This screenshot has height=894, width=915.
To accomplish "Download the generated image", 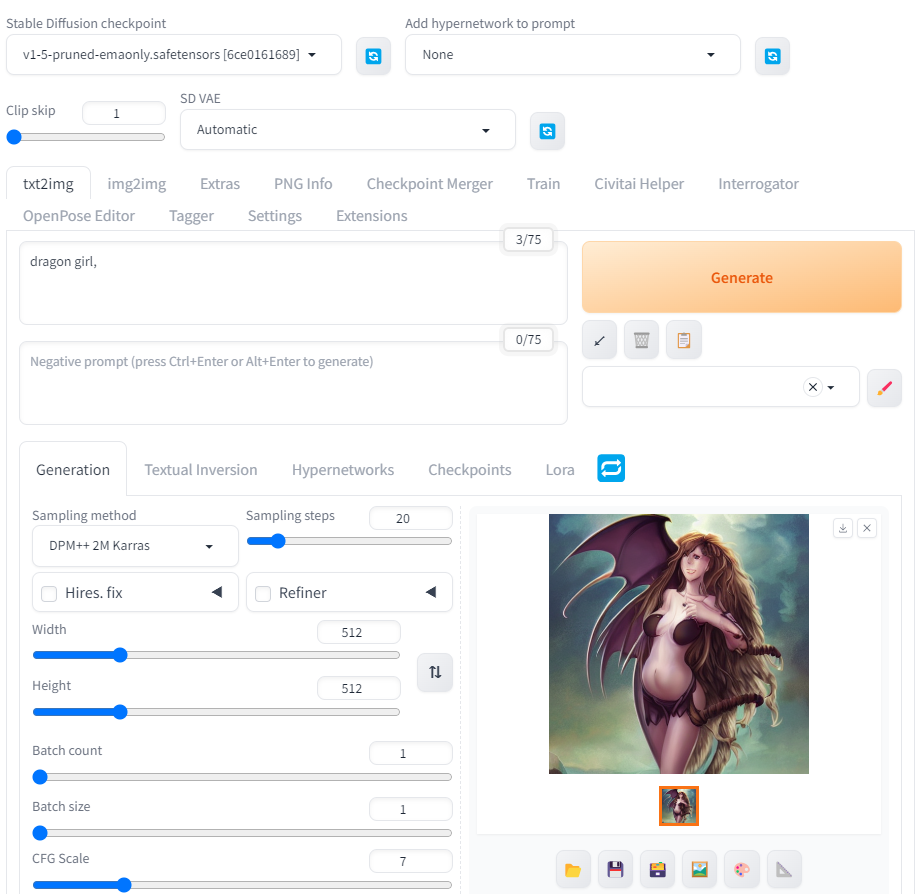I will point(843,528).
